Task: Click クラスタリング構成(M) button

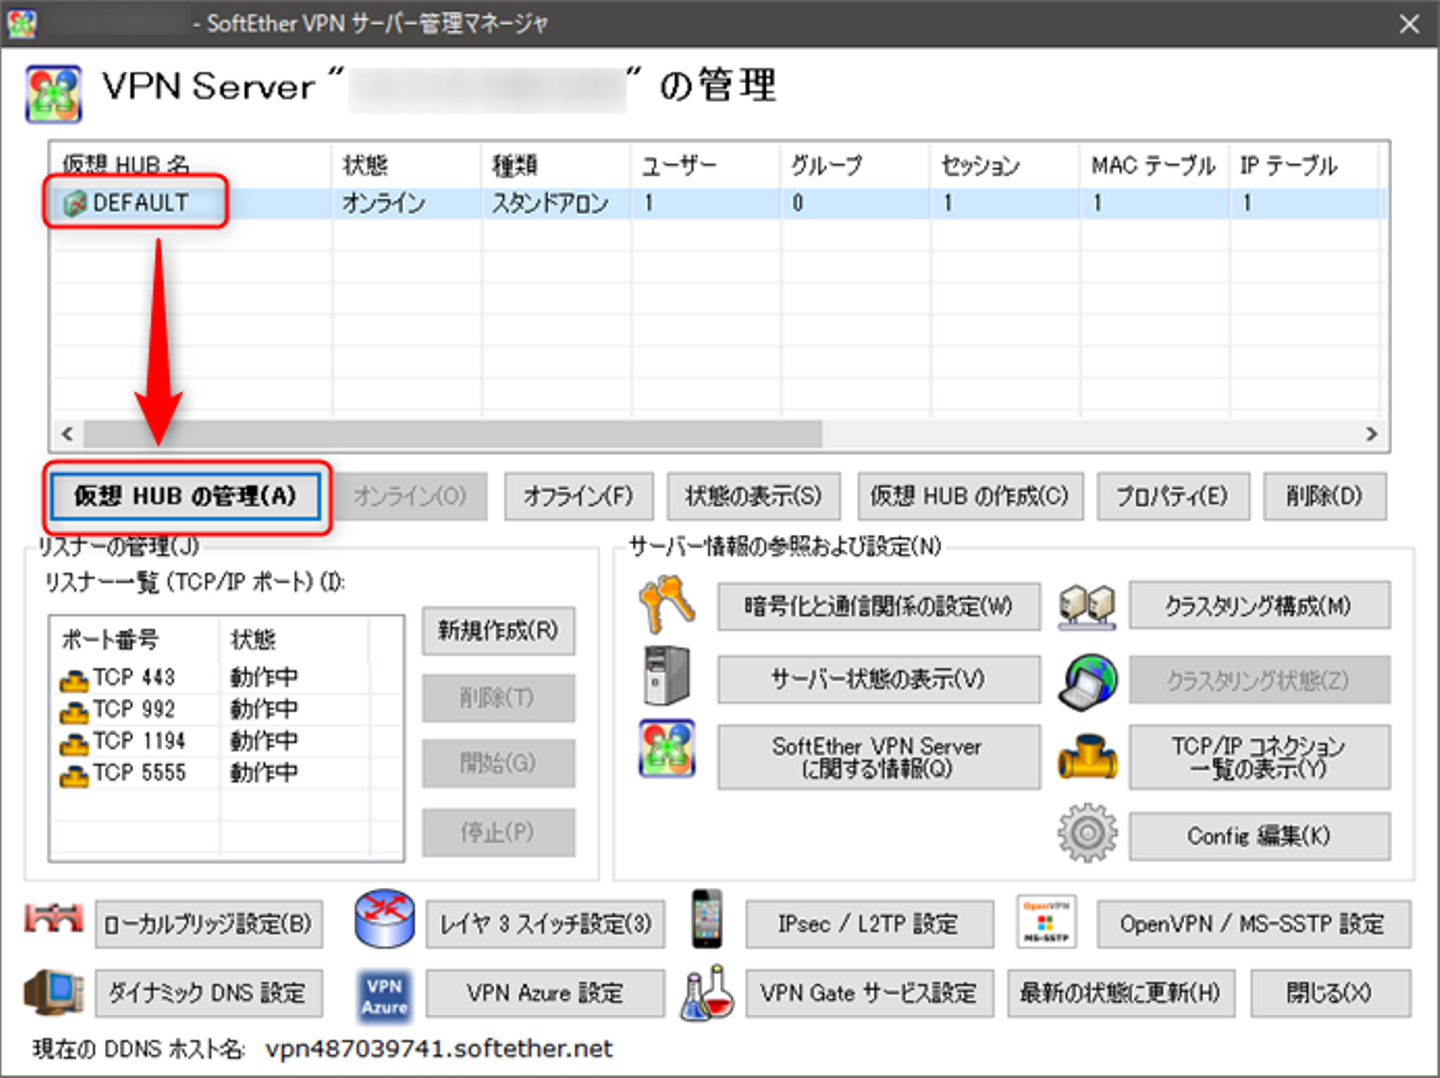Action: pyautogui.click(x=1260, y=606)
